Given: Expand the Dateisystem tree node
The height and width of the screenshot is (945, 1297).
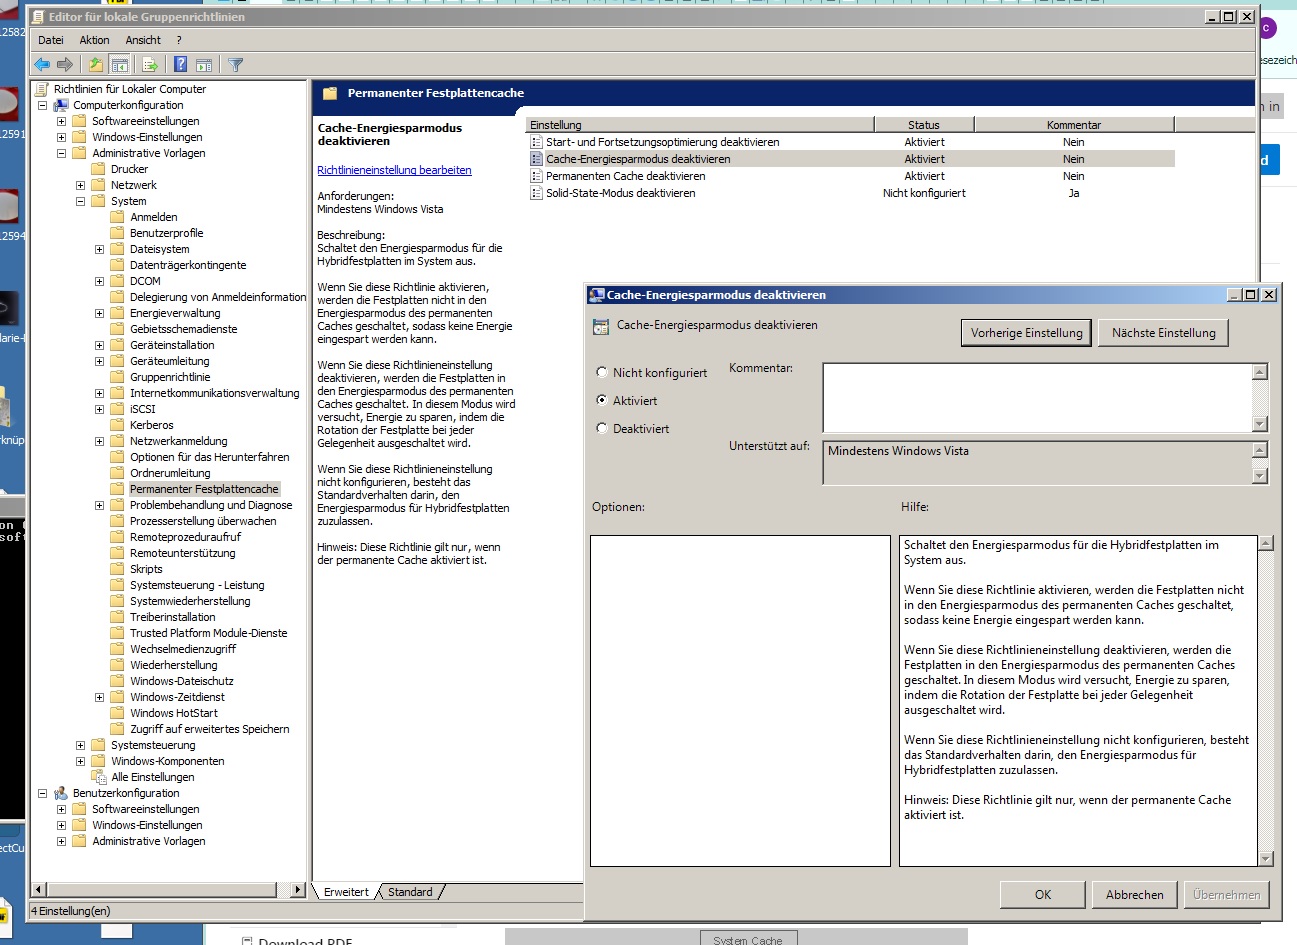Looking at the screenshot, I should [x=99, y=249].
